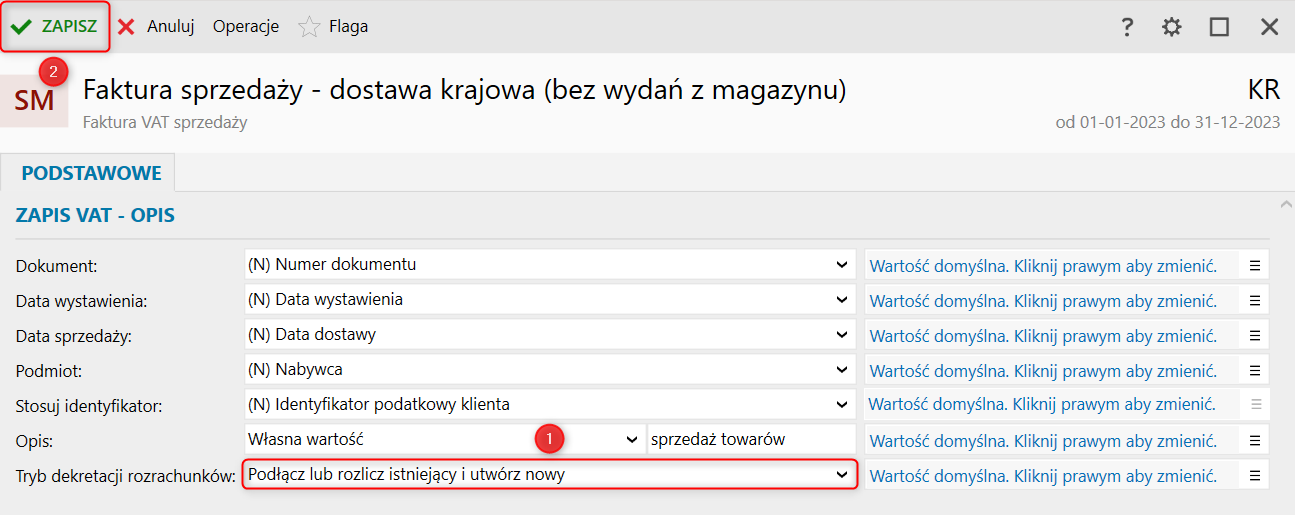Switch to the PODSTAWOWE tab
The height and width of the screenshot is (515, 1295).
[91, 173]
